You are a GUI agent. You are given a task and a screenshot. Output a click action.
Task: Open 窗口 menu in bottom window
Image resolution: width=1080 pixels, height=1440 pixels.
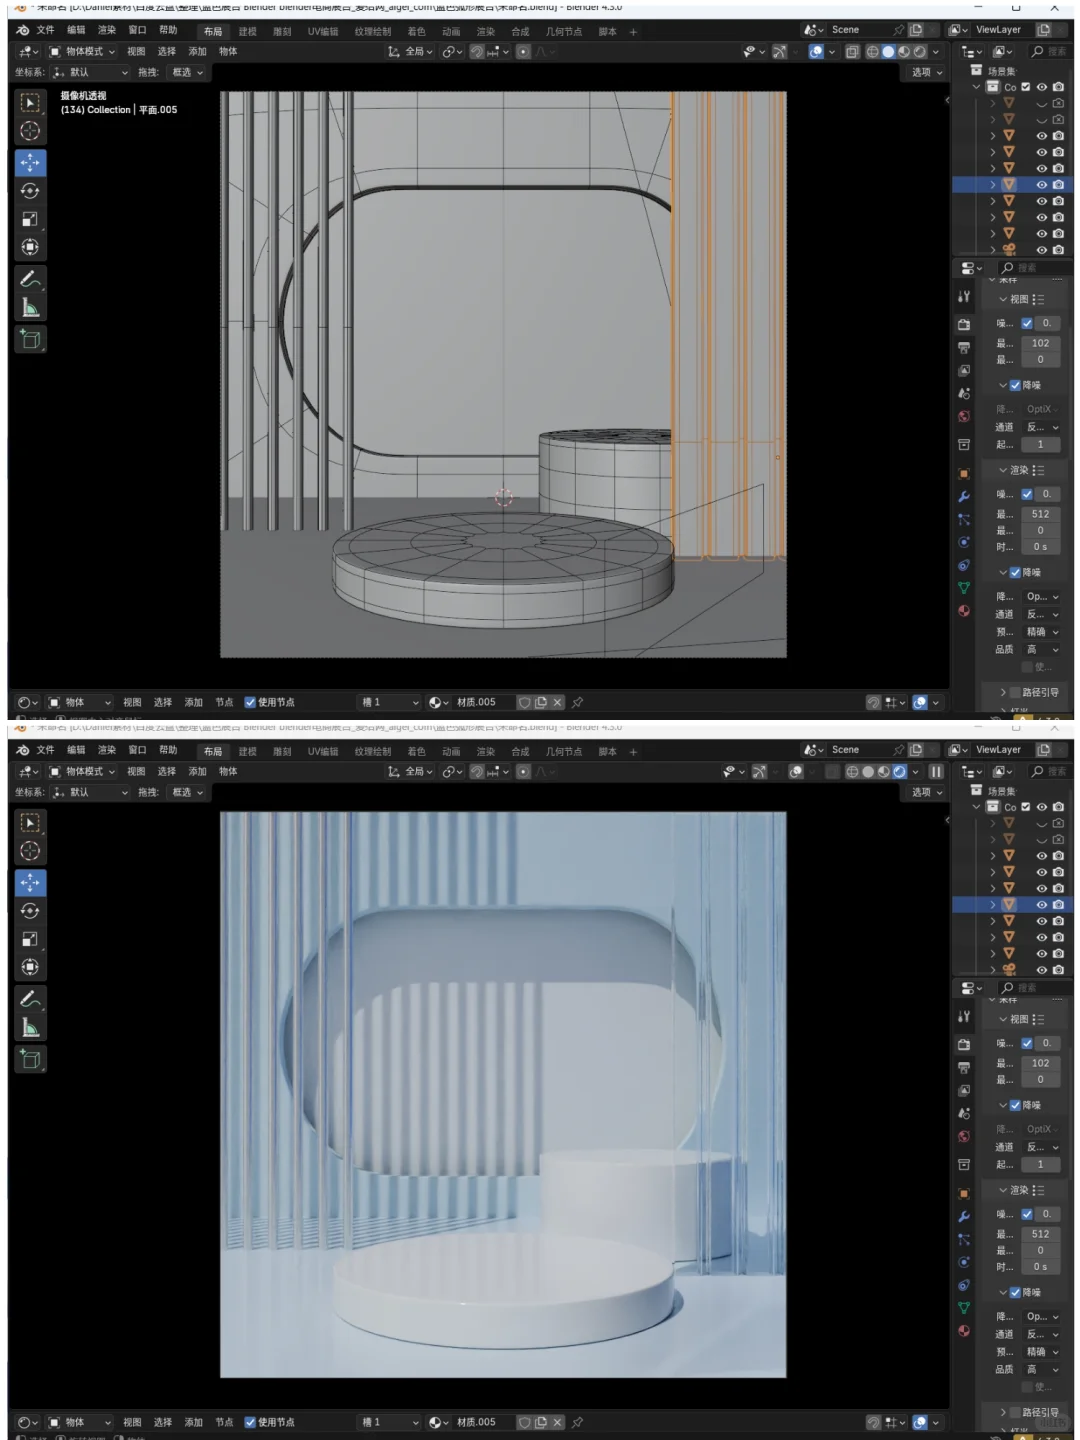click(137, 750)
